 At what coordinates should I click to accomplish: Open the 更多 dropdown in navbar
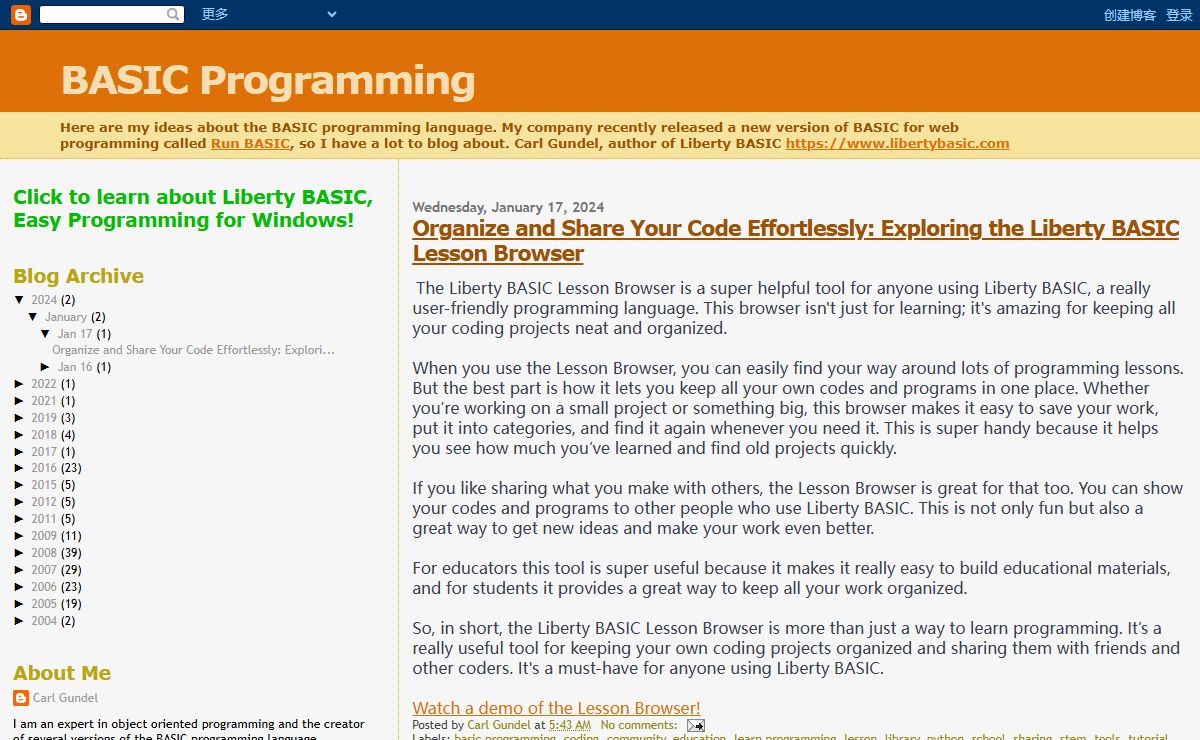tap(268, 14)
